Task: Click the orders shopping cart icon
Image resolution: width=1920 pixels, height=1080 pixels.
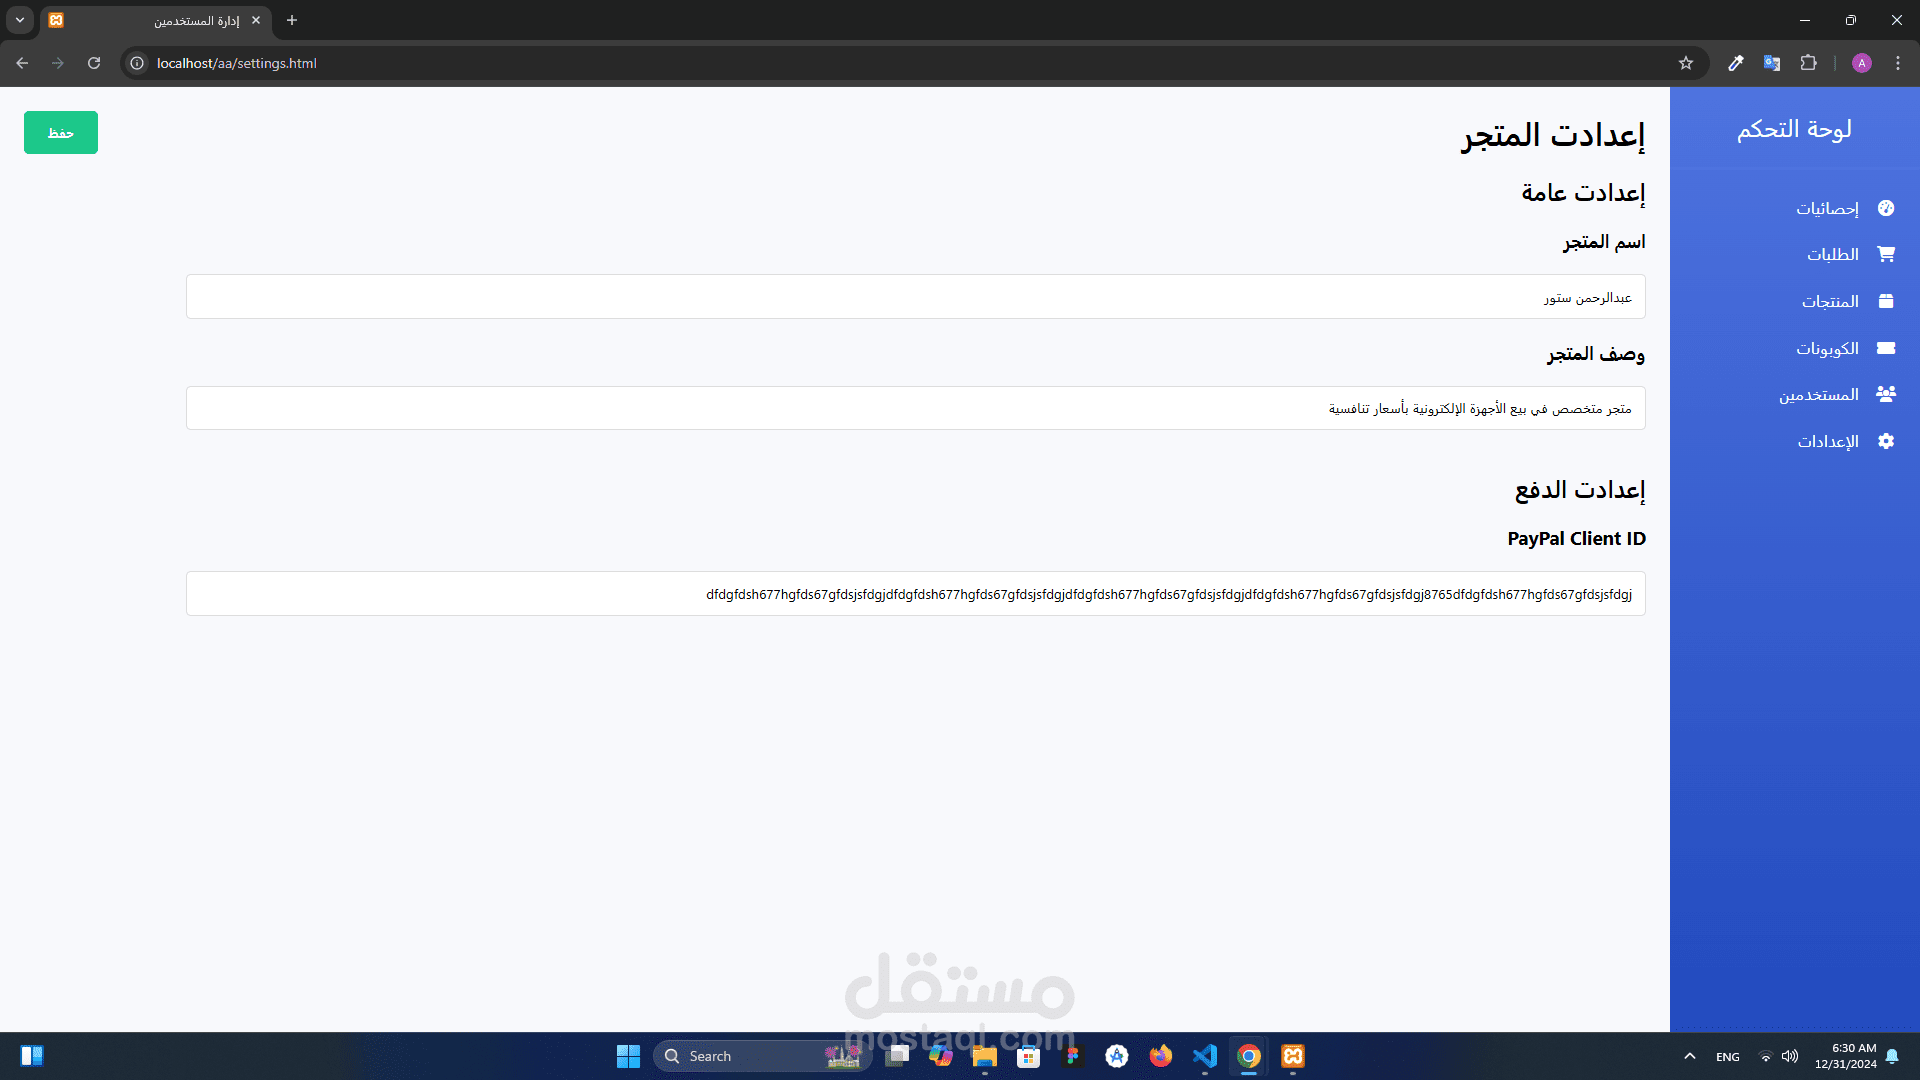Action: coord(1886,254)
